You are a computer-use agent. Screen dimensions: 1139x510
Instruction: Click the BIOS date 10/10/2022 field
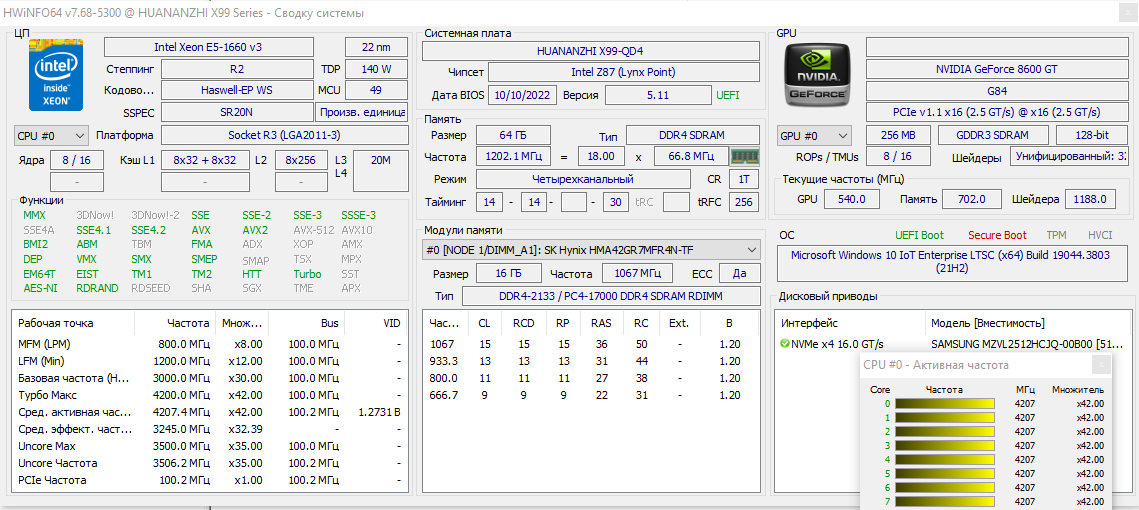(x=522, y=95)
